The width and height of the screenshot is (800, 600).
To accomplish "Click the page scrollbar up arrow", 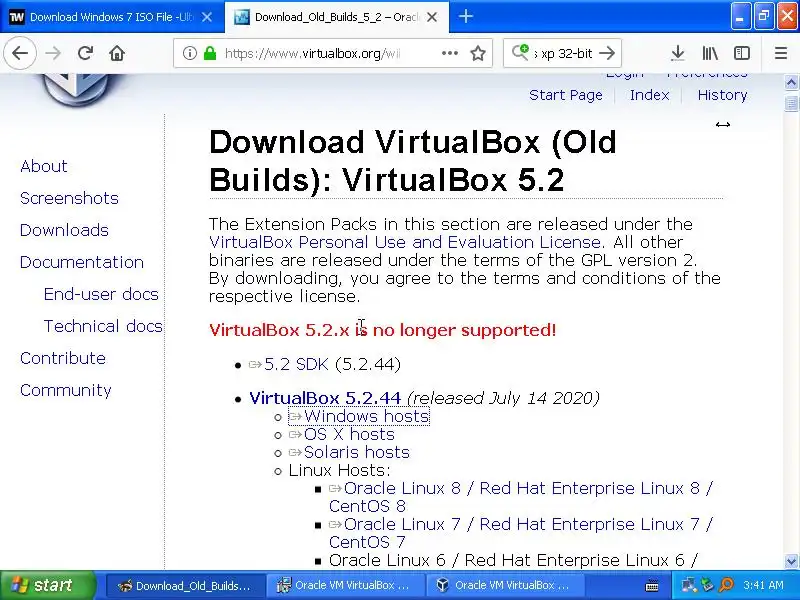I will (x=791, y=82).
